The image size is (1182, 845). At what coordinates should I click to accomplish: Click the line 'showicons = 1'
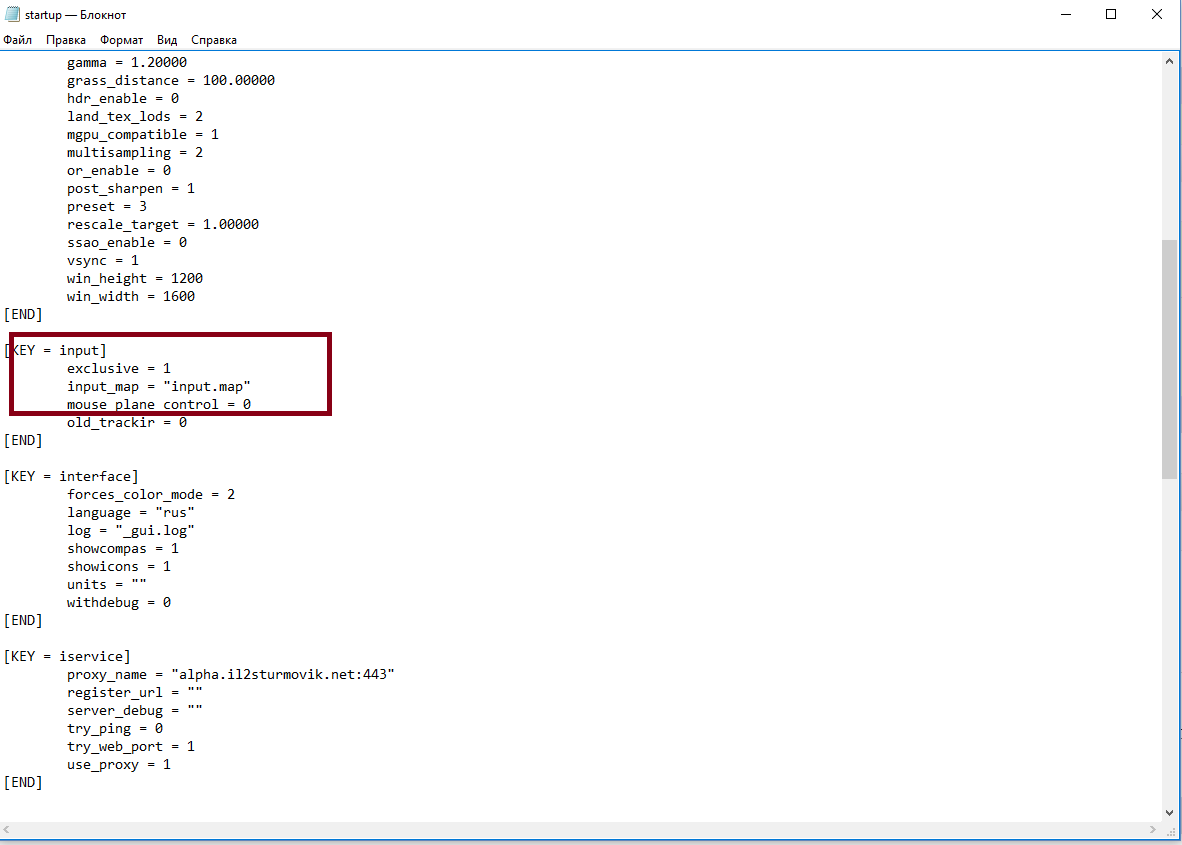pyautogui.click(x=119, y=567)
